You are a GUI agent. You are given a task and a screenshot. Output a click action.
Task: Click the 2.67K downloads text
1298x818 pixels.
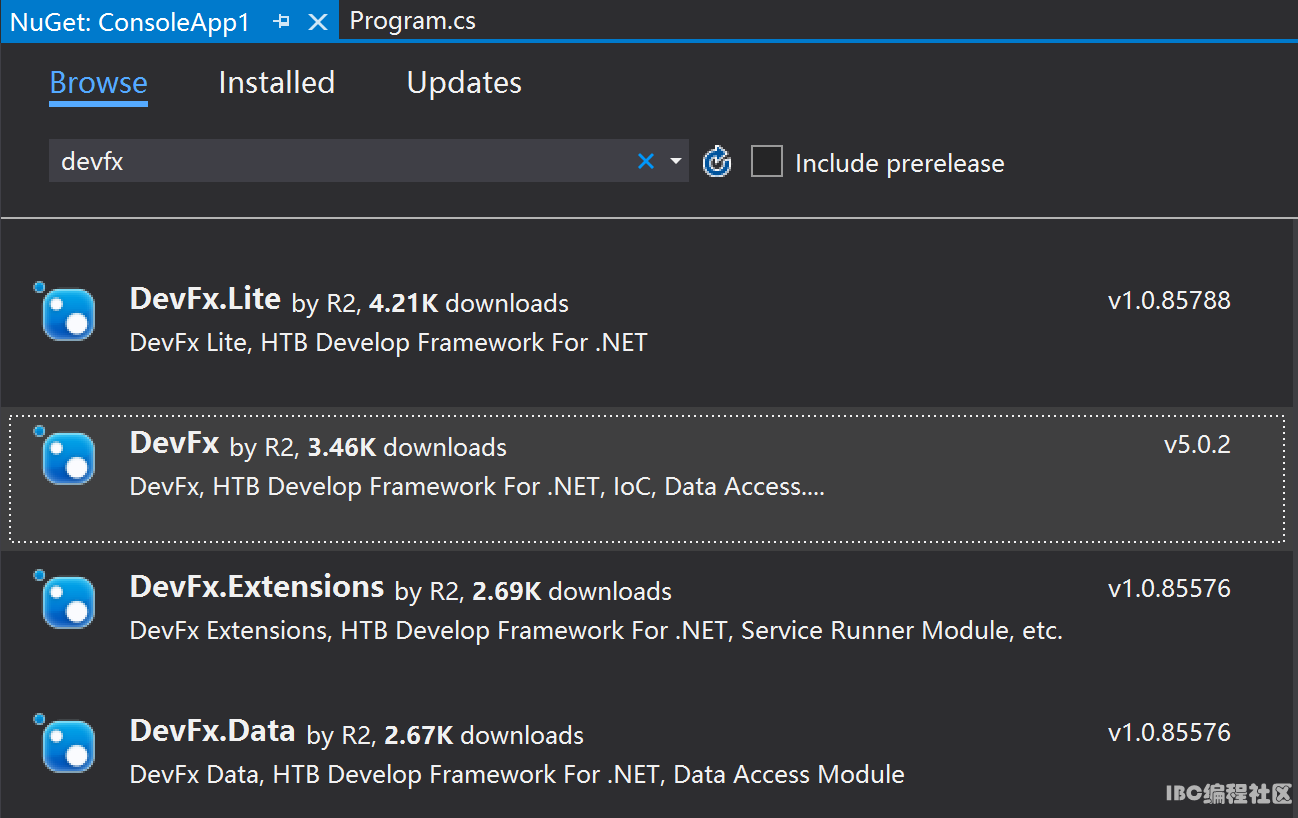[484, 735]
